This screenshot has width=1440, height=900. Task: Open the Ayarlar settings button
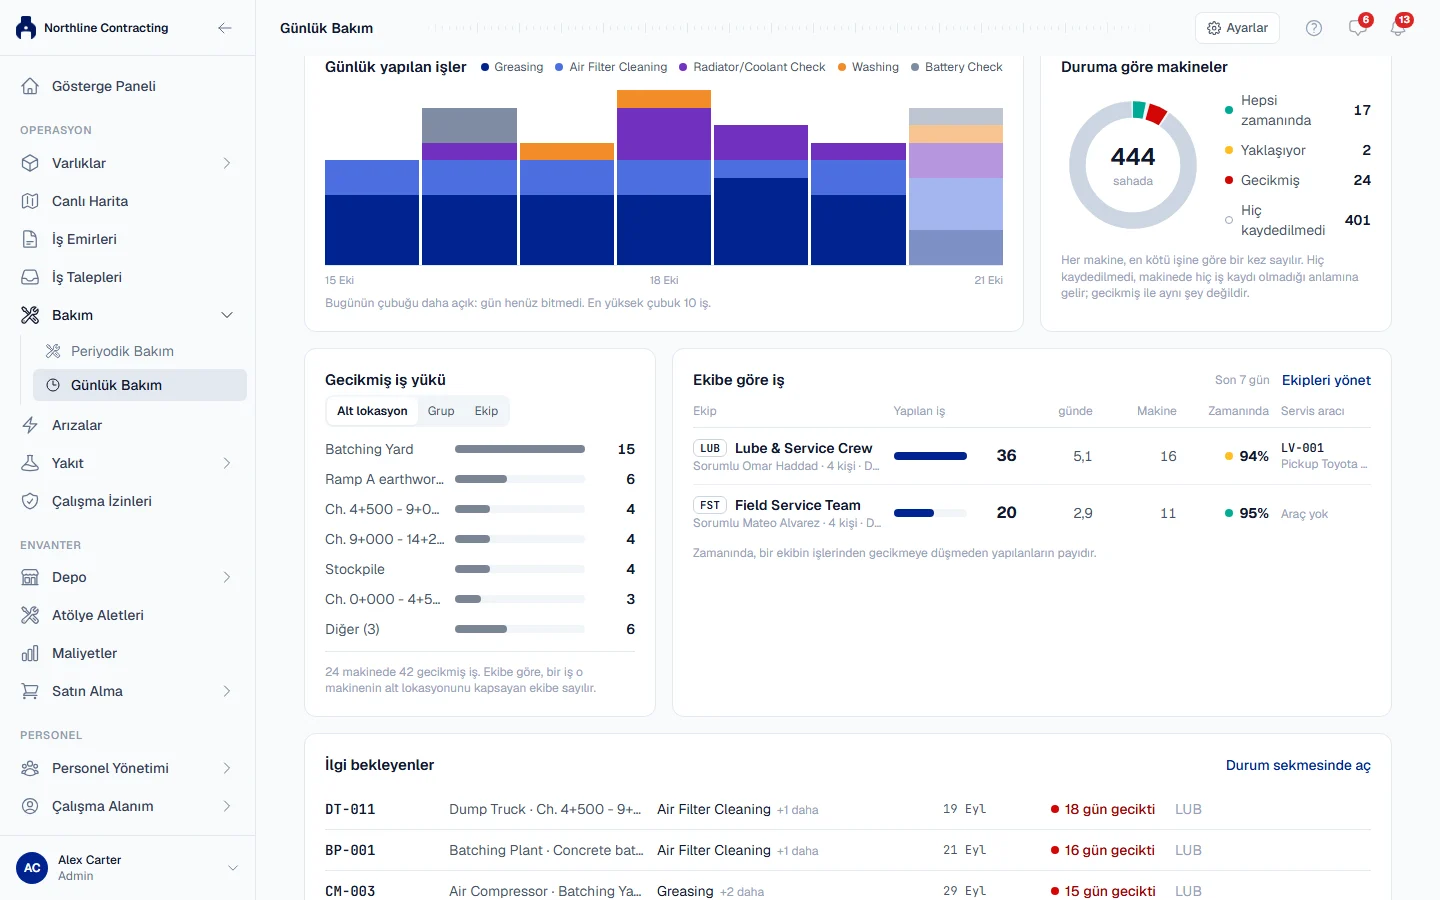click(x=1238, y=28)
